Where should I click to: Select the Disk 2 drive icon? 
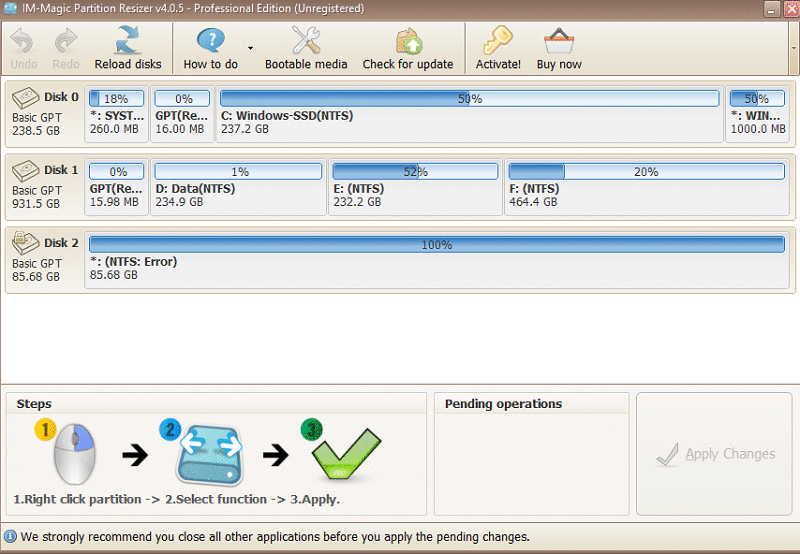click(25, 244)
